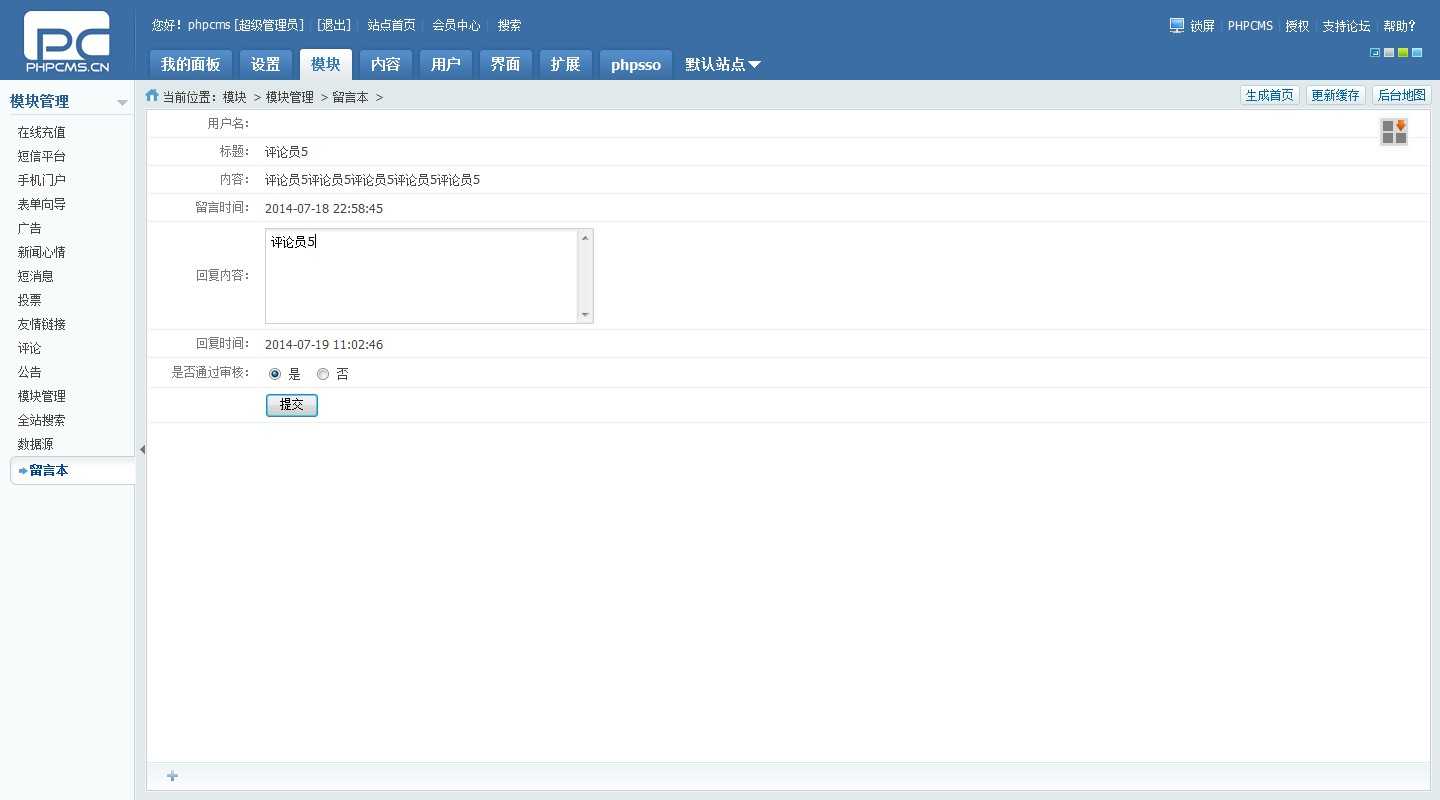Image resolution: width=1440 pixels, height=800 pixels.
Task: Click the lock screen monitor icon
Action: click(x=1177, y=25)
